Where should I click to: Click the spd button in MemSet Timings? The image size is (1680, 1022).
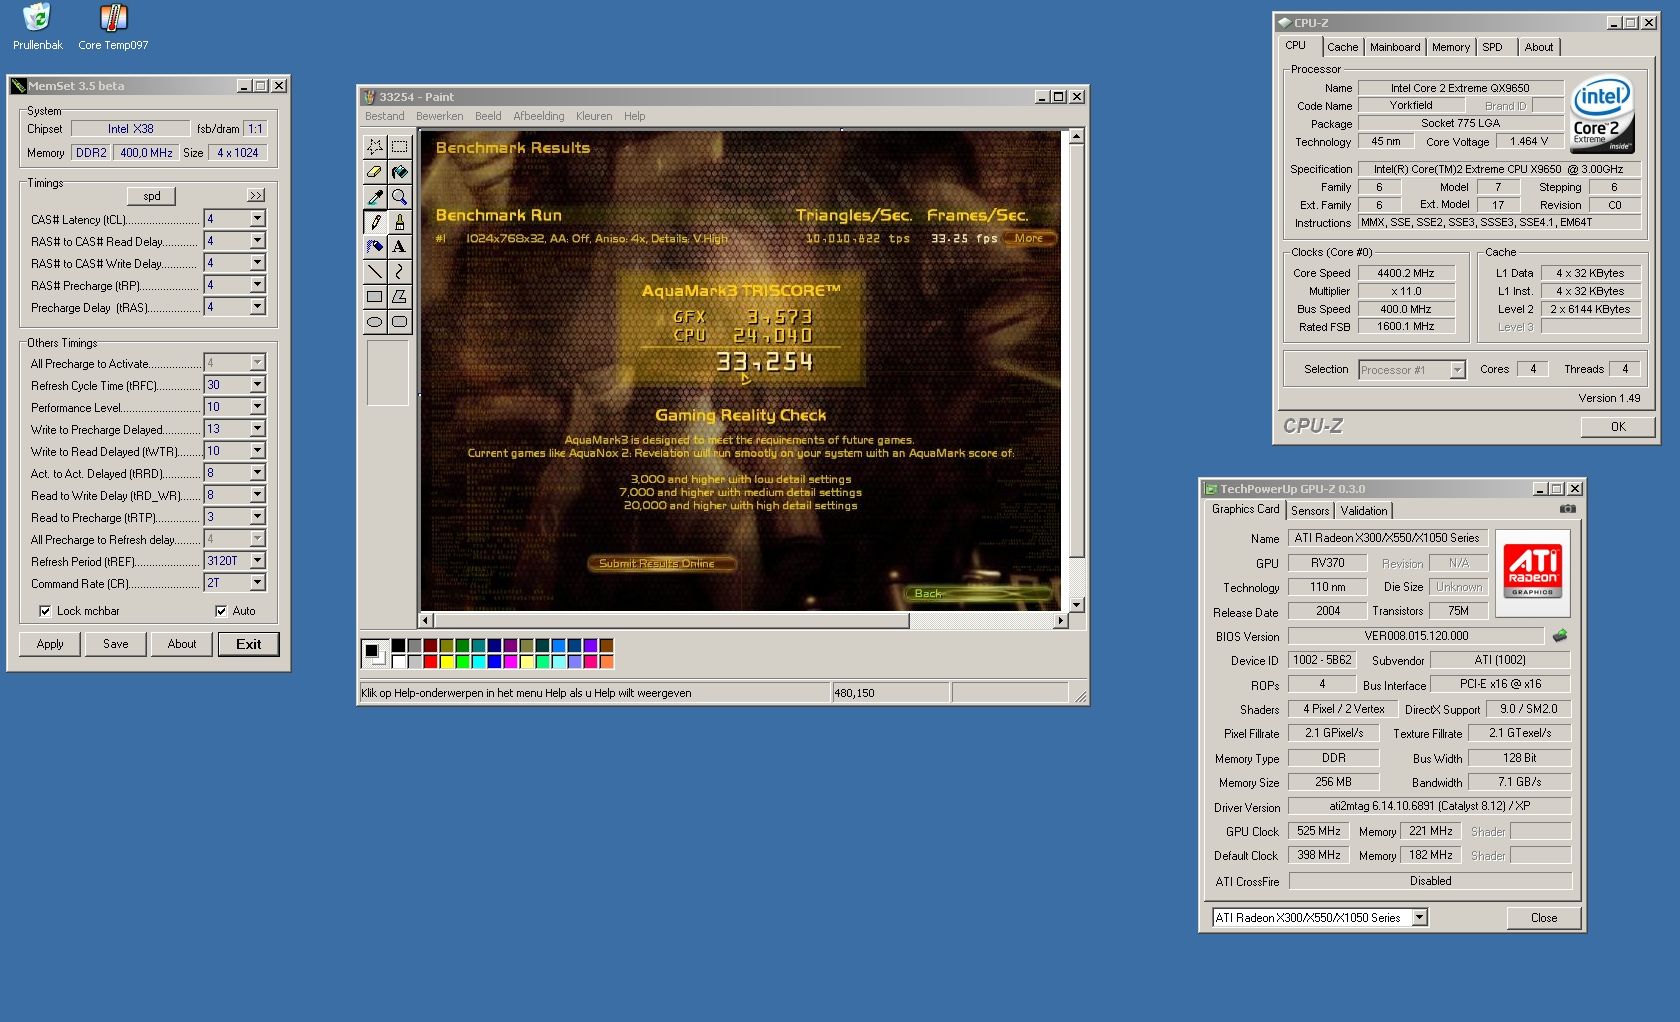tap(152, 196)
